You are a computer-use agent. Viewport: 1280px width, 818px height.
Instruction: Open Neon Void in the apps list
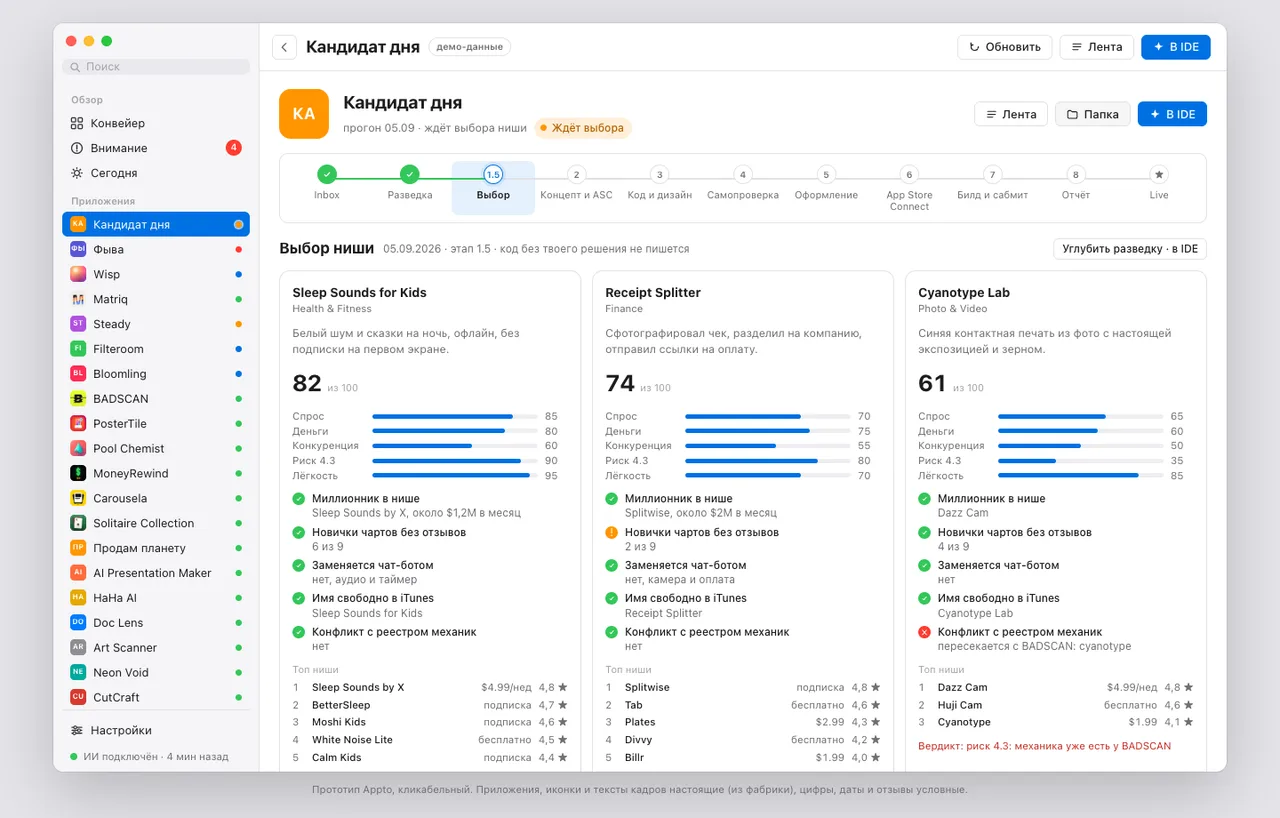pos(156,673)
